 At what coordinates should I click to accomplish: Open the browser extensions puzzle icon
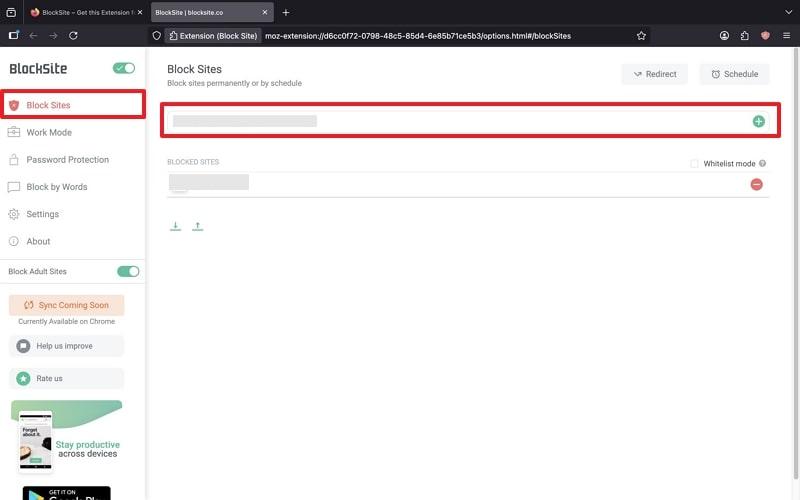point(745,35)
